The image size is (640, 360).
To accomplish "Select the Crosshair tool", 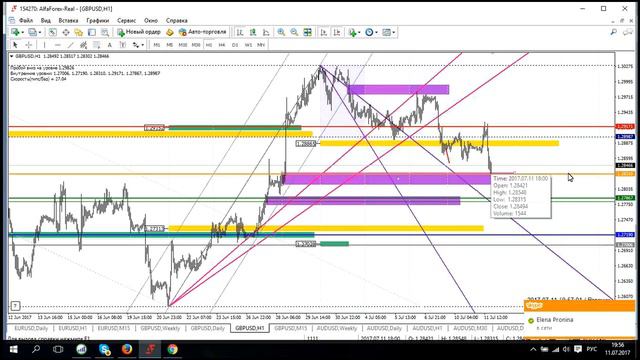I will pos(29,45).
